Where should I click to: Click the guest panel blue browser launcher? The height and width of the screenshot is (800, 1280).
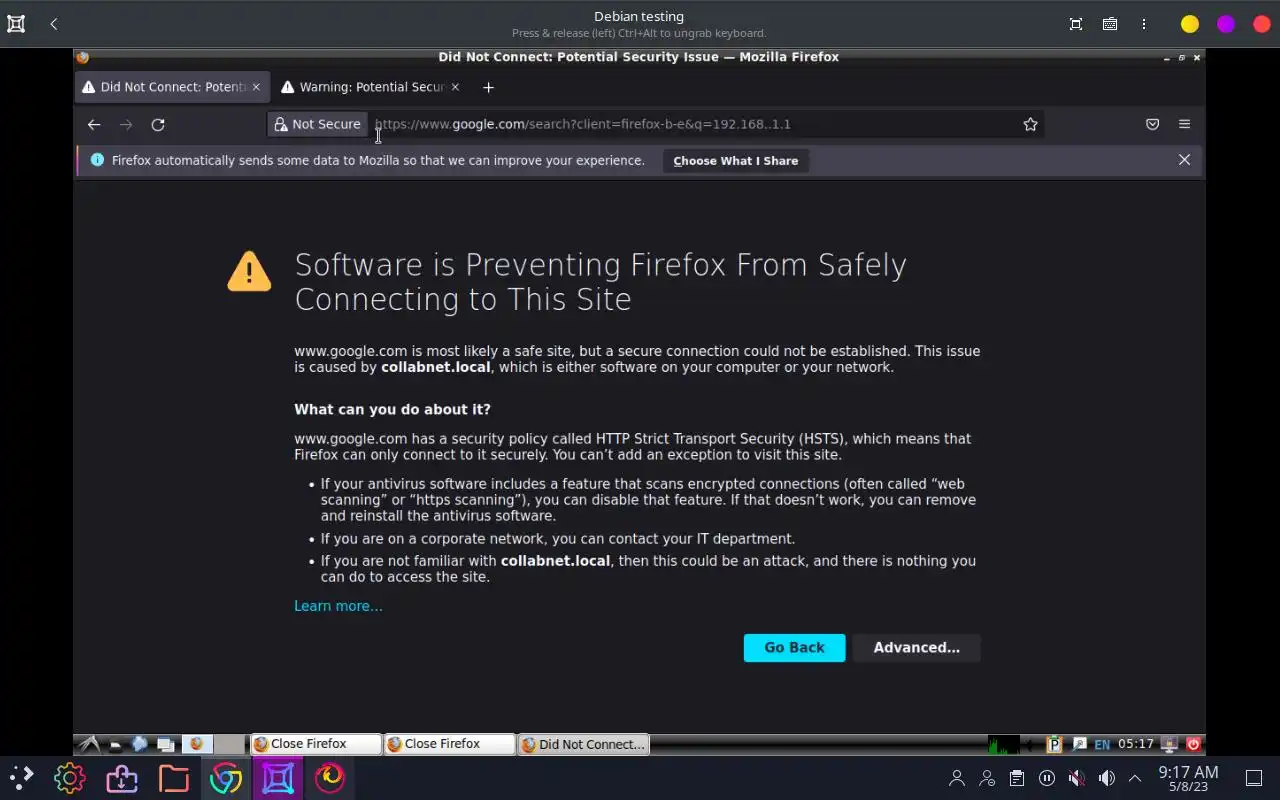click(x=139, y=744)
